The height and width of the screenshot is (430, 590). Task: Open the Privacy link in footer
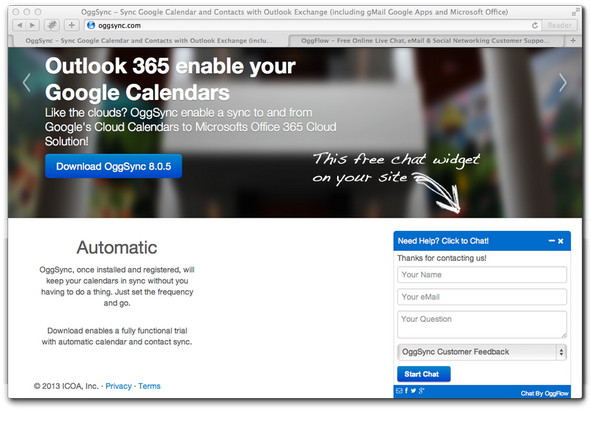tap(119, 386)
